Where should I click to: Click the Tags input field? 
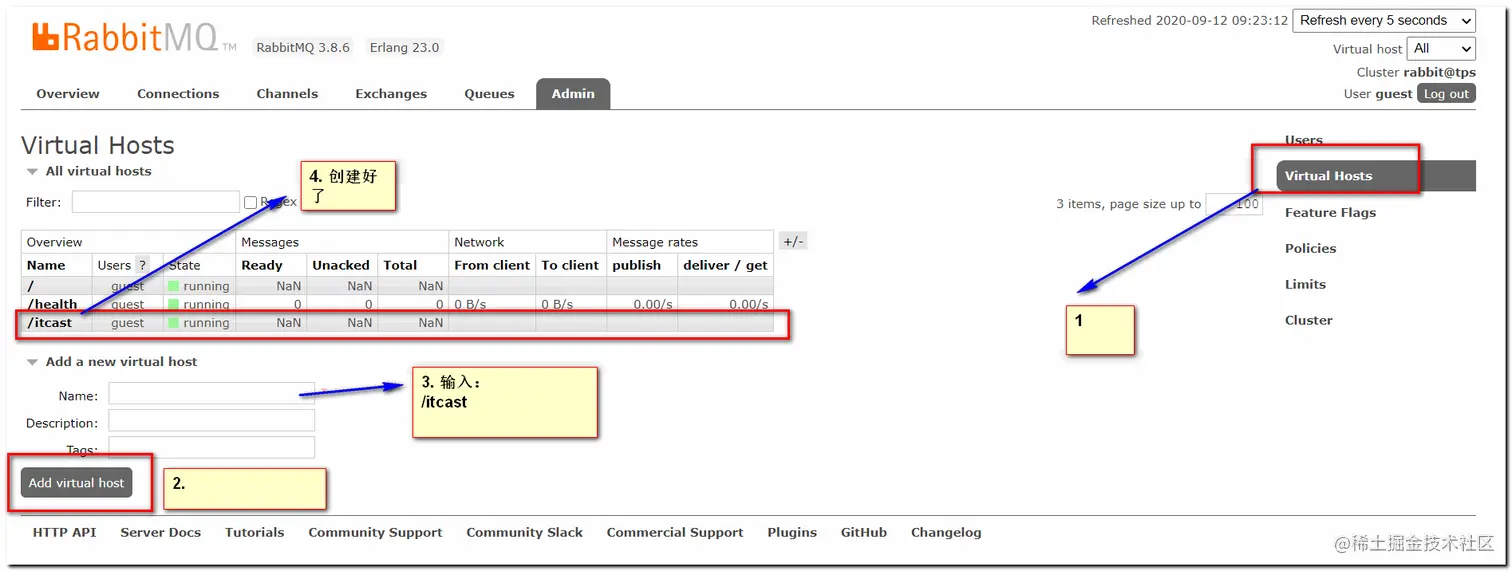point(211,447)
